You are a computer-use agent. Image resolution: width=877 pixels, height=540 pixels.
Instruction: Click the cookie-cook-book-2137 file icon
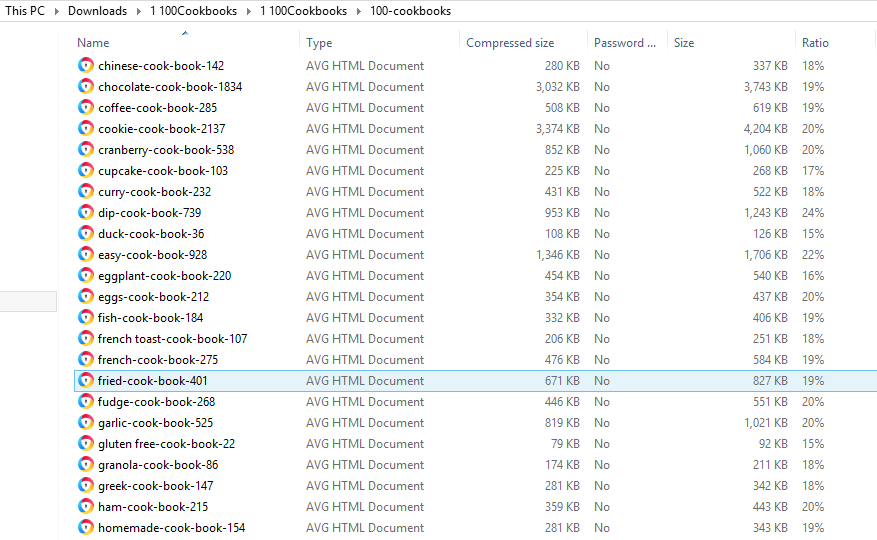point(86,129)
